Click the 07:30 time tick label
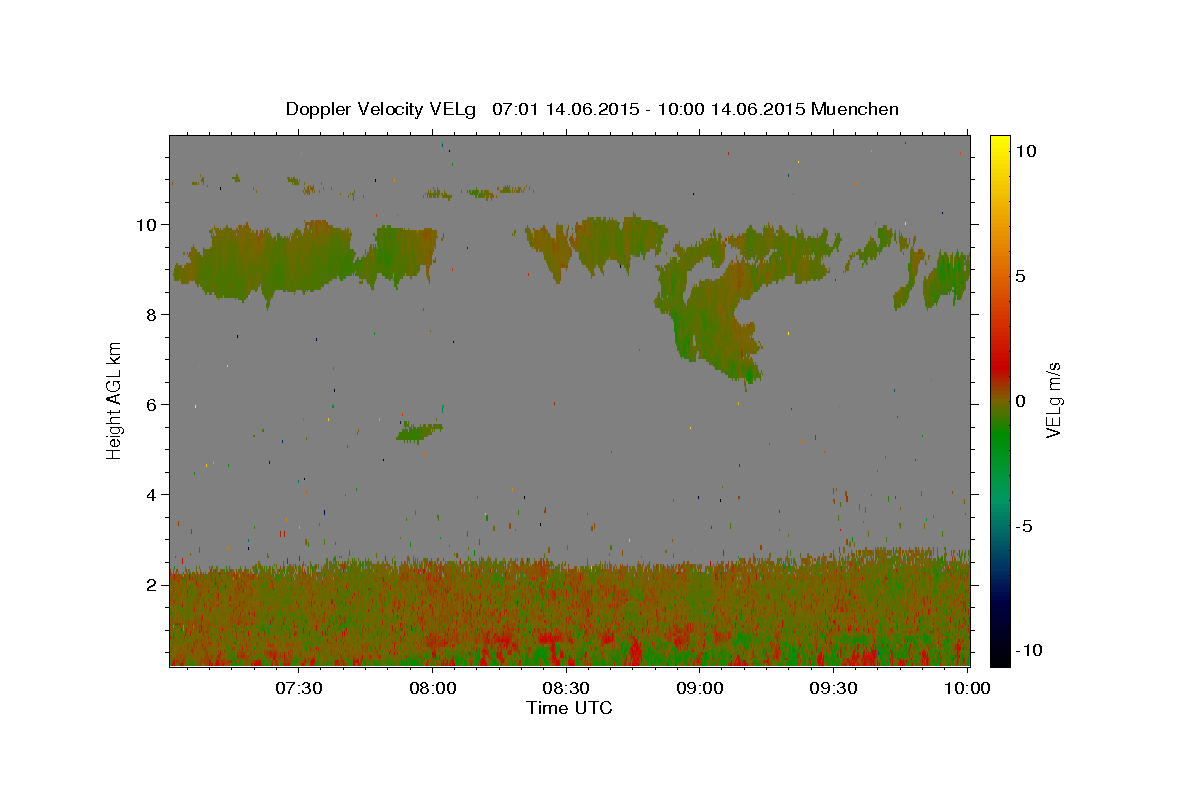Viewport: 1200px width, 800px height. pyautogui.click(x=300, y=688)
